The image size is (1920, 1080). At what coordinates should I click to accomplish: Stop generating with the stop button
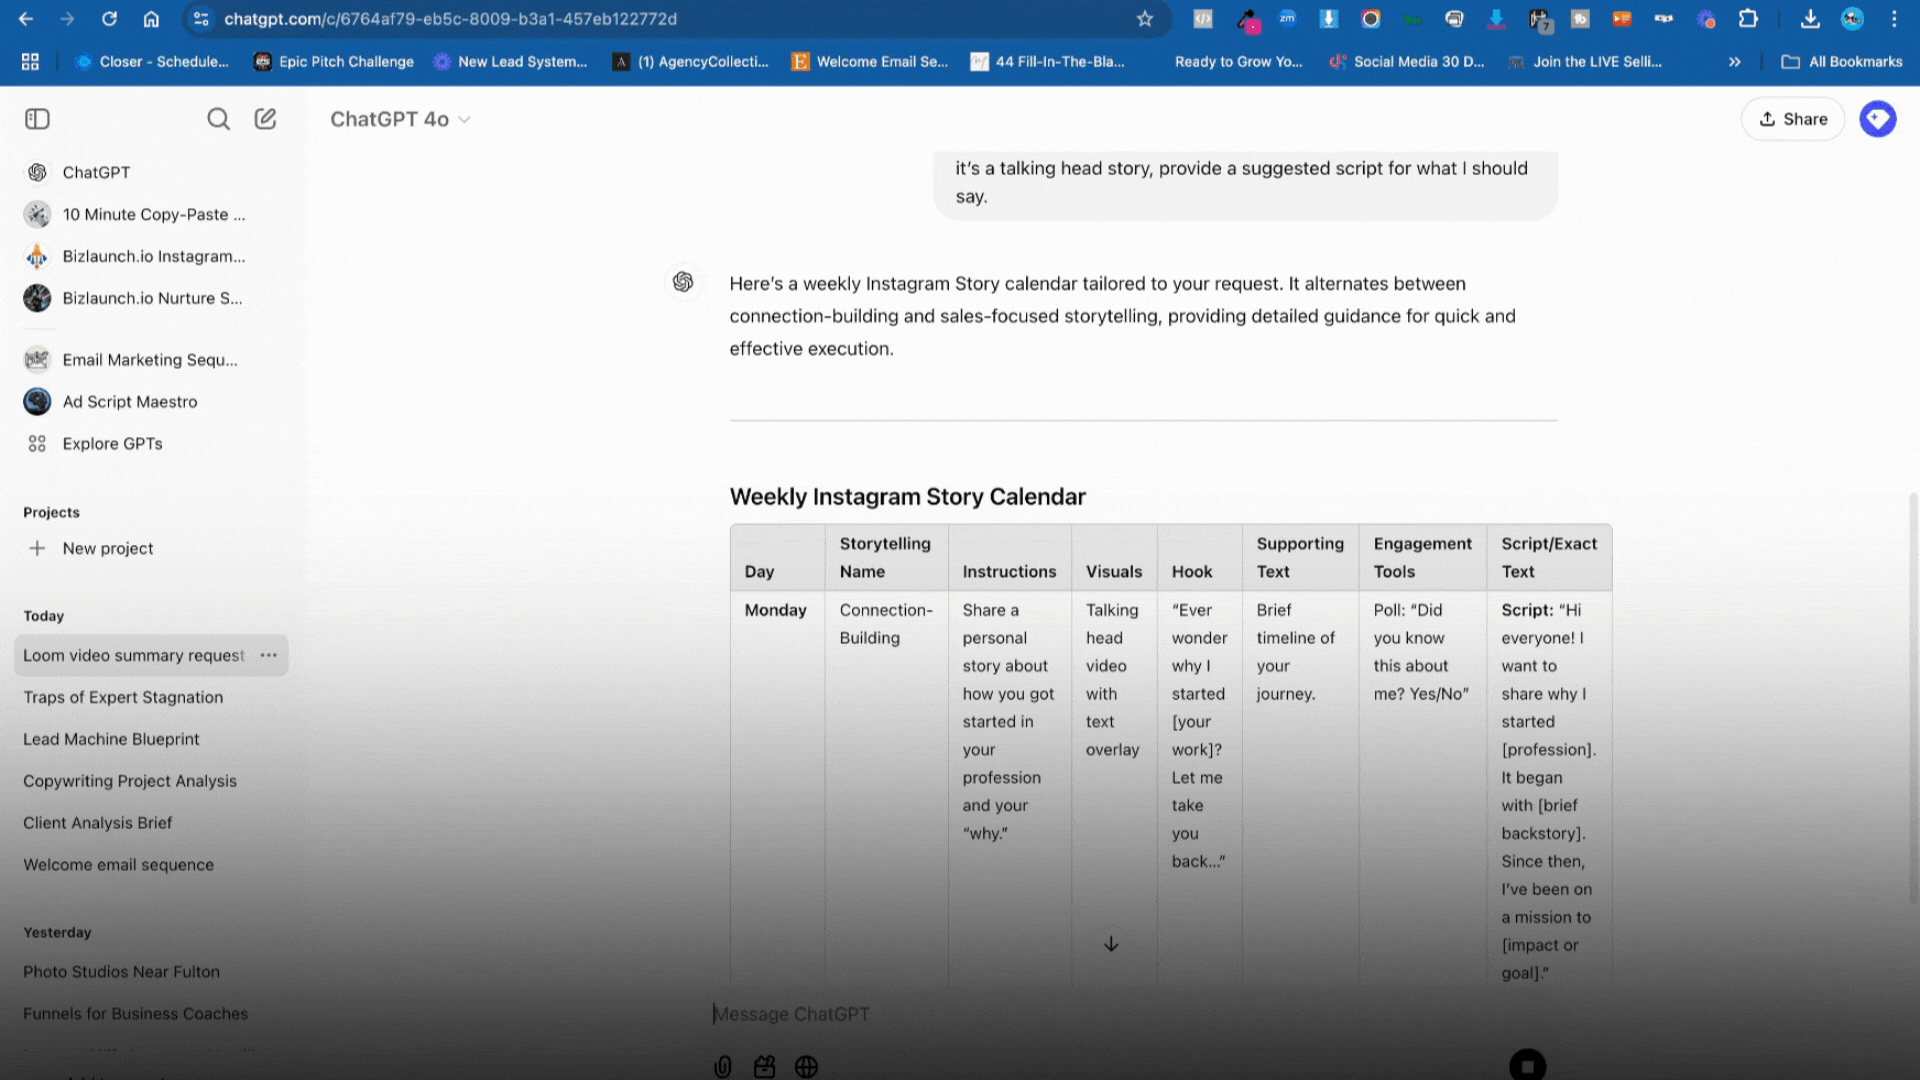[x=1527, y=1066]
